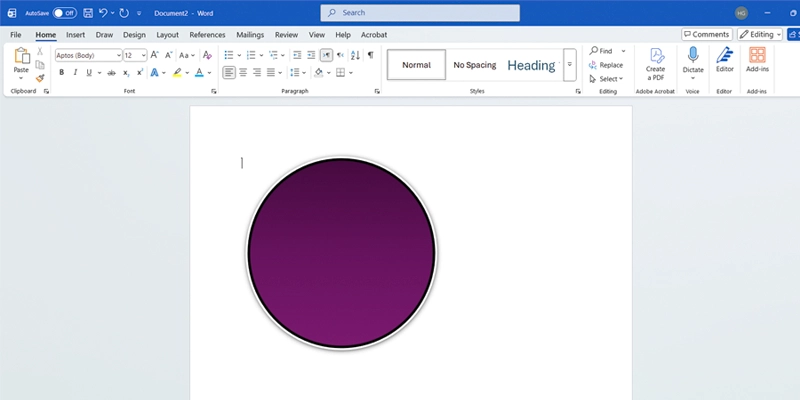800x400 pixels.
Task: Expand the Styles gallery
Action: 570,65
